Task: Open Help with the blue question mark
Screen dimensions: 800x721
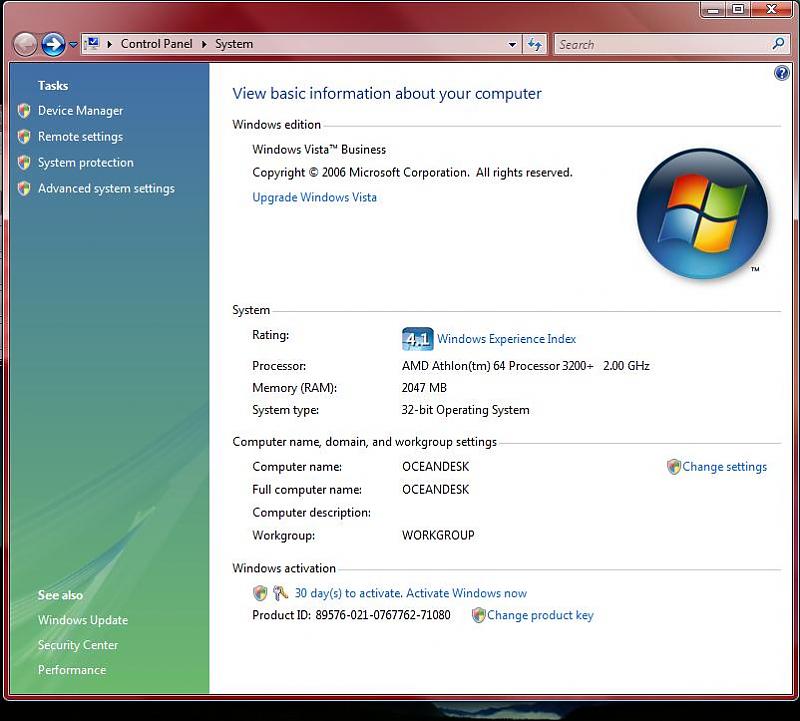Action: coord(782,73)
